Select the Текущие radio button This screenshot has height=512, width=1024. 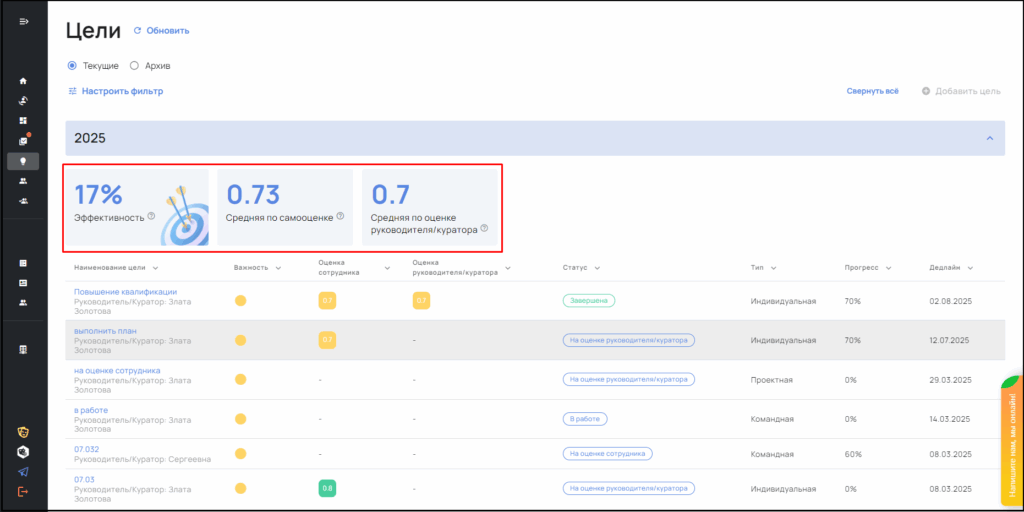coord(72,66)
